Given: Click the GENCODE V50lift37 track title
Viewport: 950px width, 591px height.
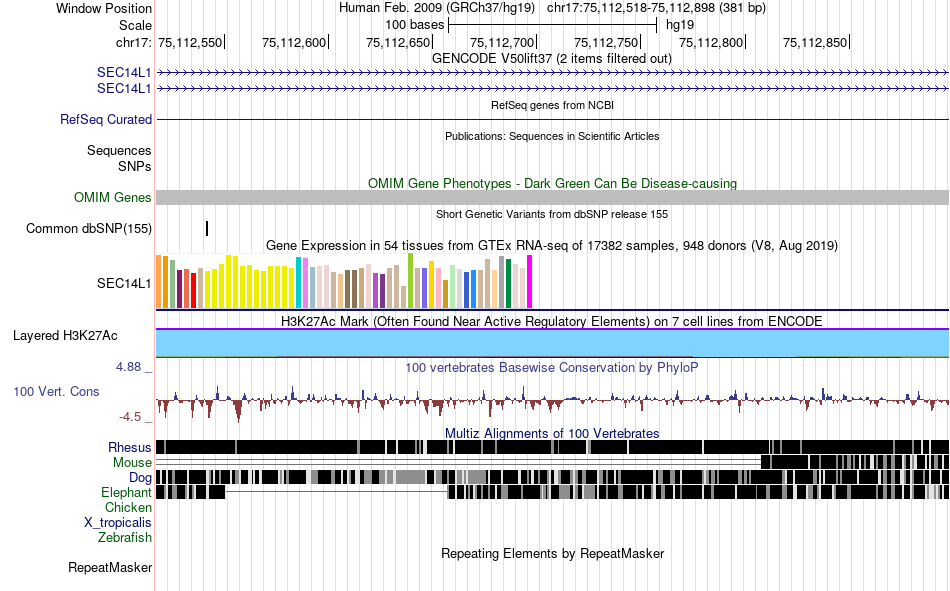Looking at the screenshot, I should (x=552, y=59).
